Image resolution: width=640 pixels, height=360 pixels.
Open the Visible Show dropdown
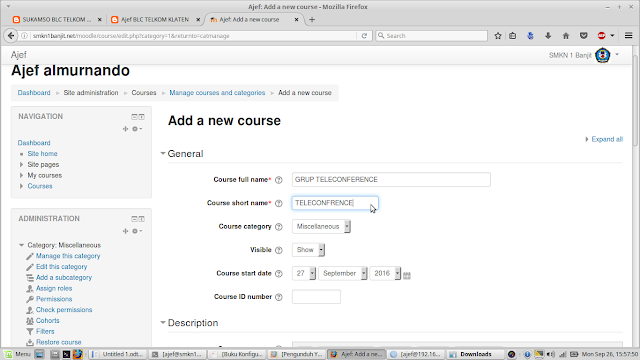[x=308, y=250]
